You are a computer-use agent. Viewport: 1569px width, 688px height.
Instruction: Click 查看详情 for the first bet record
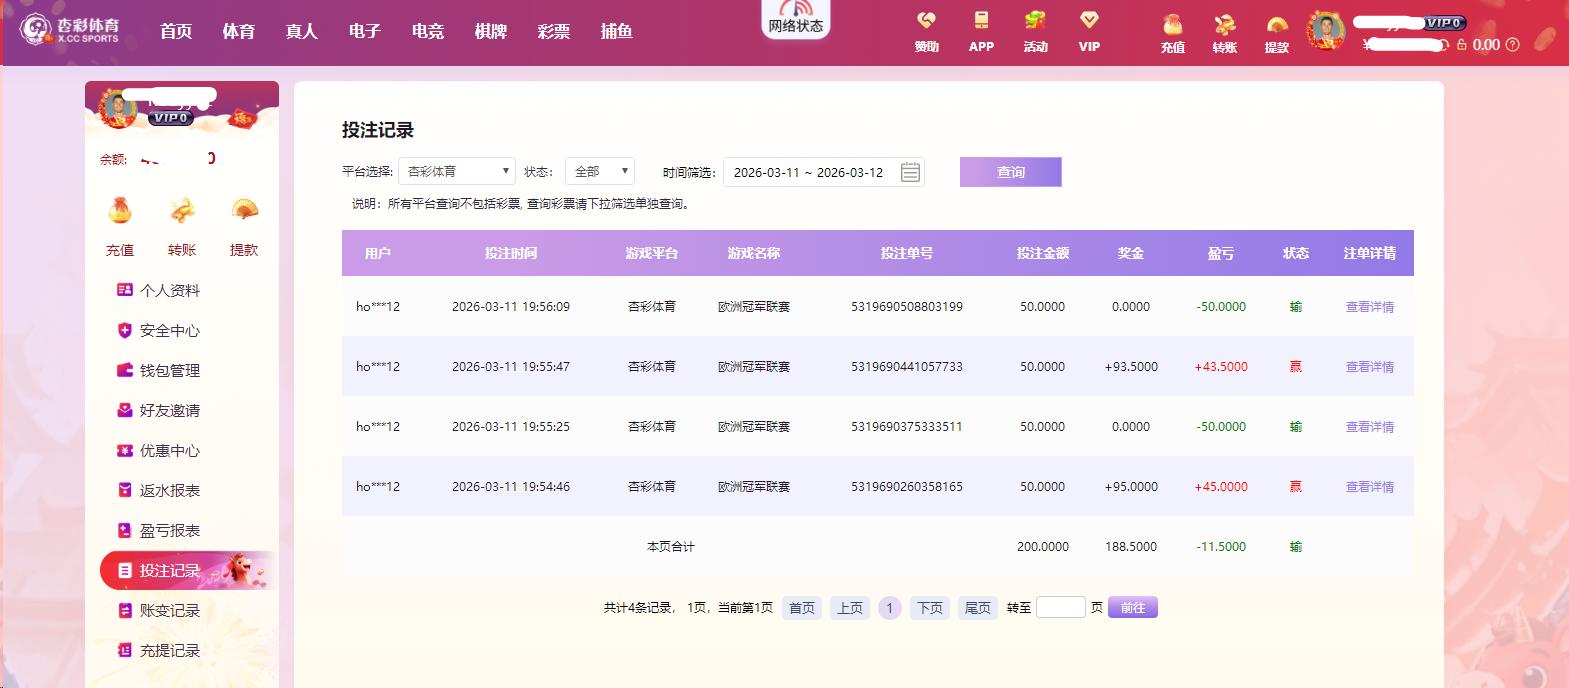tap(1369, 307)
